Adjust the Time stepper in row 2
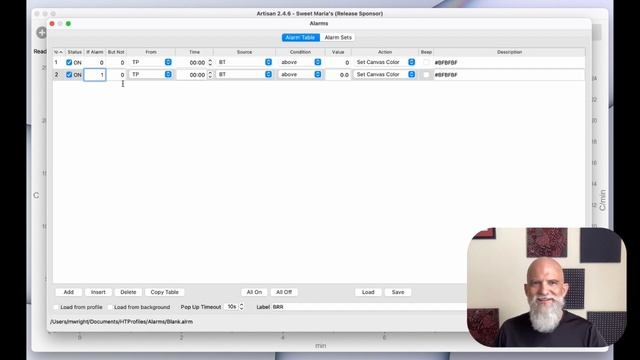Image resolution: width=640 pixels, height=360 pixels. pos(210,75)
